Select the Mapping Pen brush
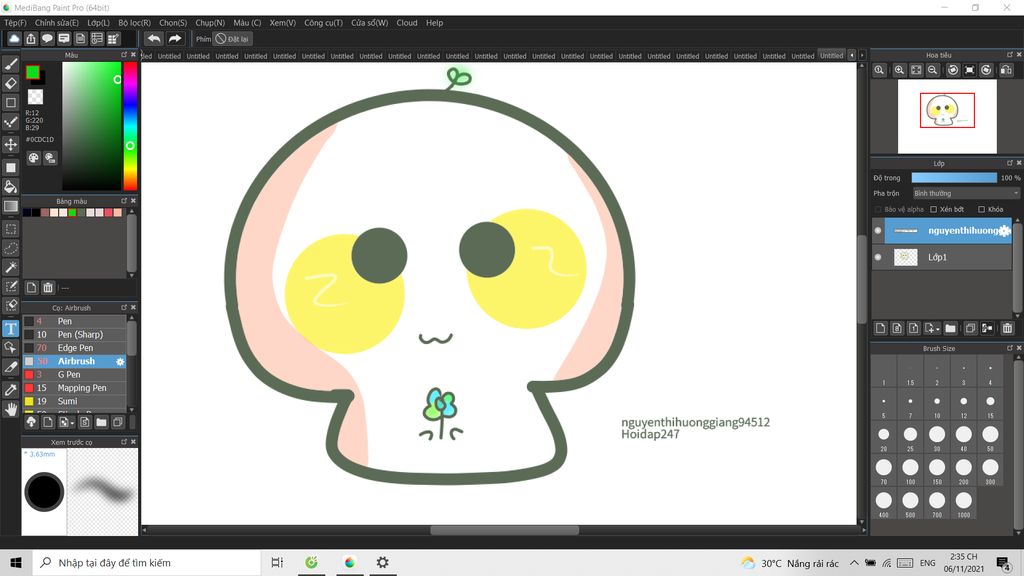Image resolution: width=1024 pixels, height=576 pixels. 74,388
